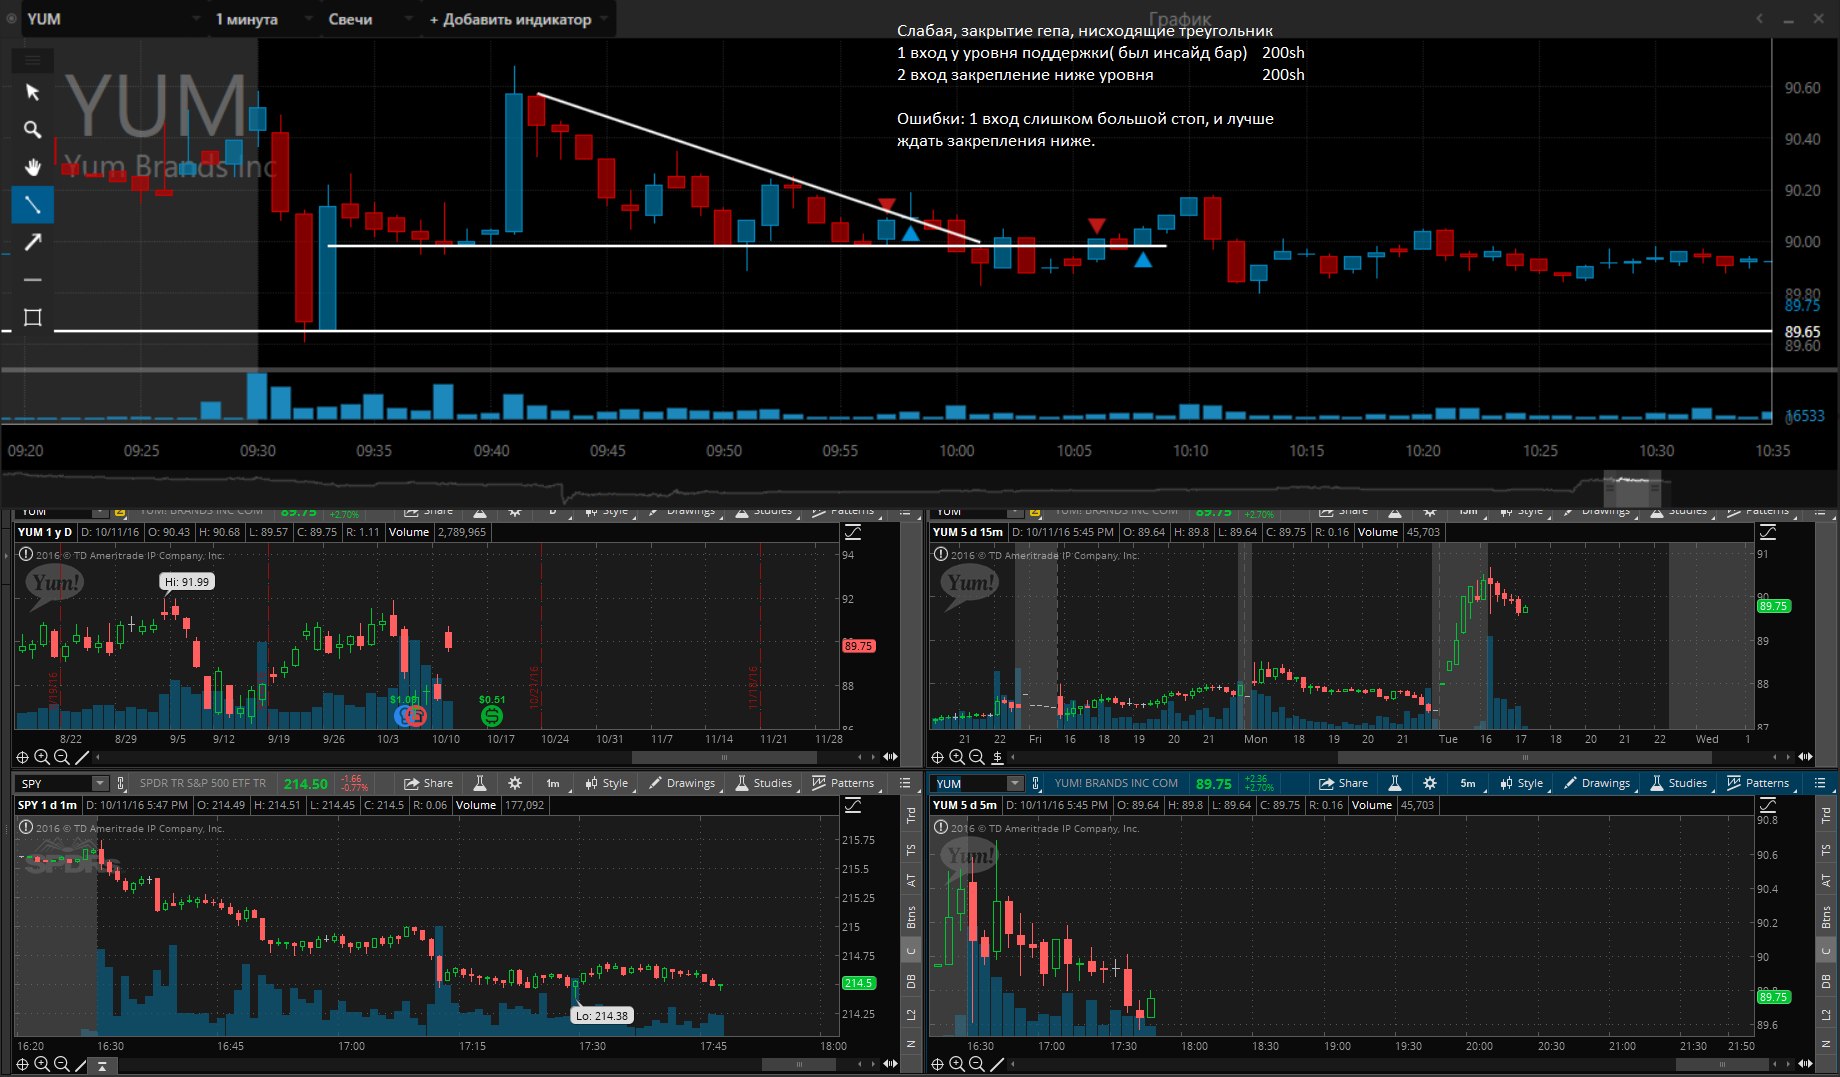This screenshot has width=1840, height=1077.
Task: Click the YUM symbol input in 5m chart
Action: point(969,783)
